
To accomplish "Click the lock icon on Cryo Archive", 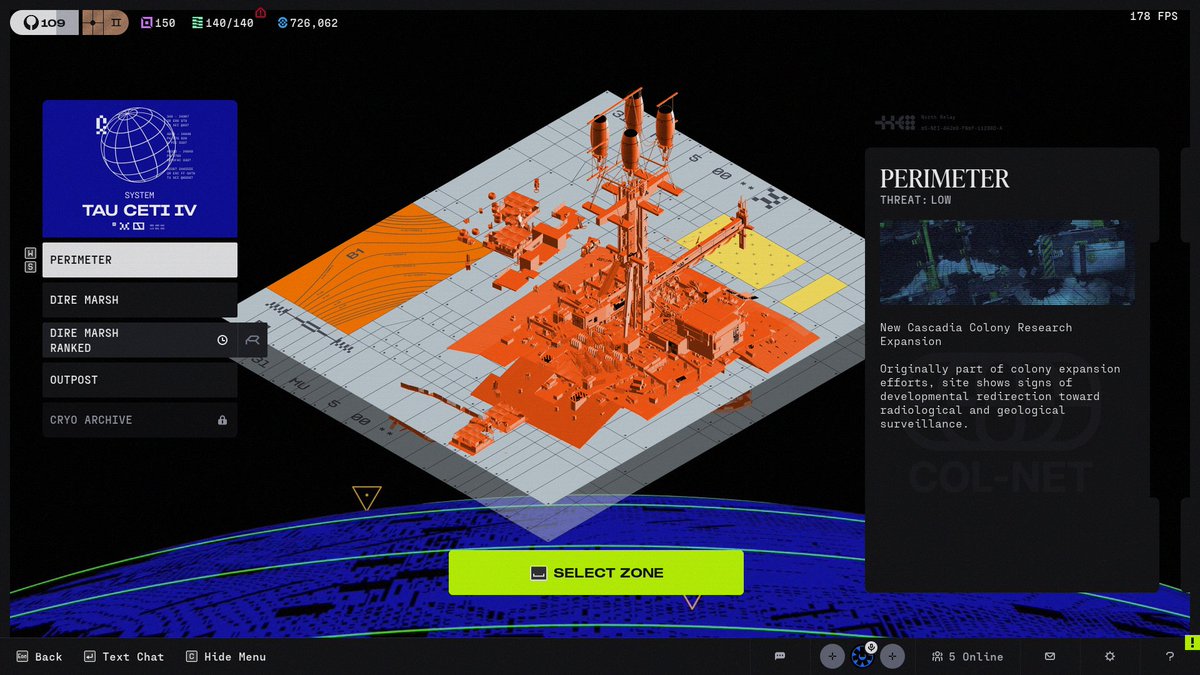I will [x=222, y=420].
